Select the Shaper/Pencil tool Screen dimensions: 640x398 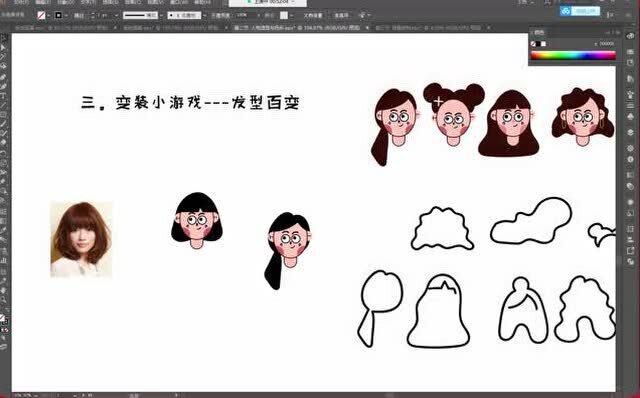tap(4, 134)
